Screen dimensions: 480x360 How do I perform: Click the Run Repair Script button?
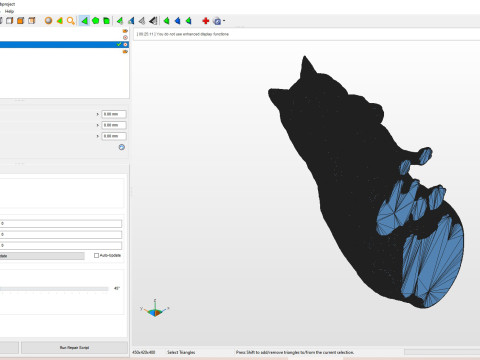coord(74,348)
